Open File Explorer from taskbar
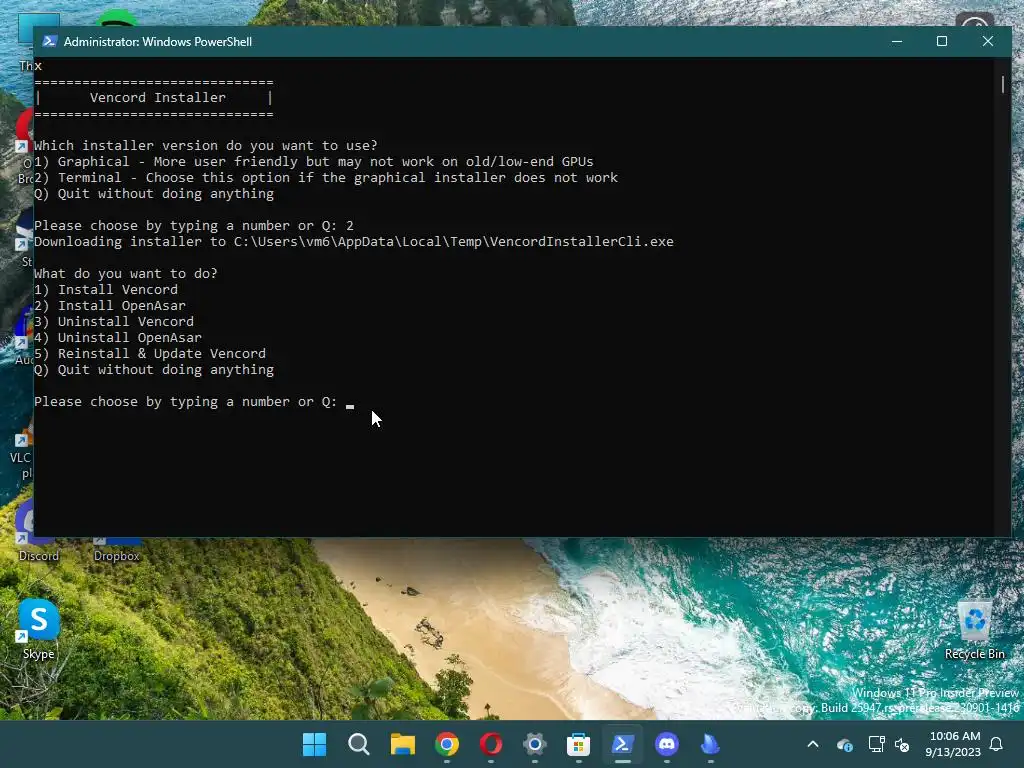Viewport: 1024px width, 768px height. 402,744
